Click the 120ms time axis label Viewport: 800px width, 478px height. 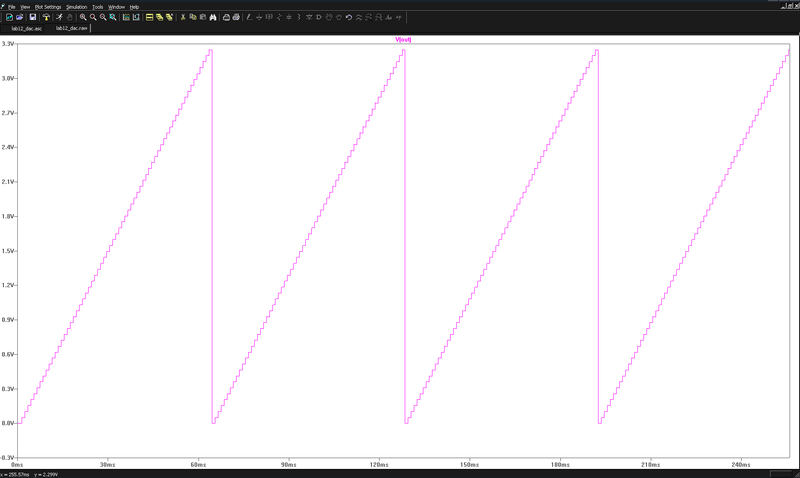[x=379, y=465]
